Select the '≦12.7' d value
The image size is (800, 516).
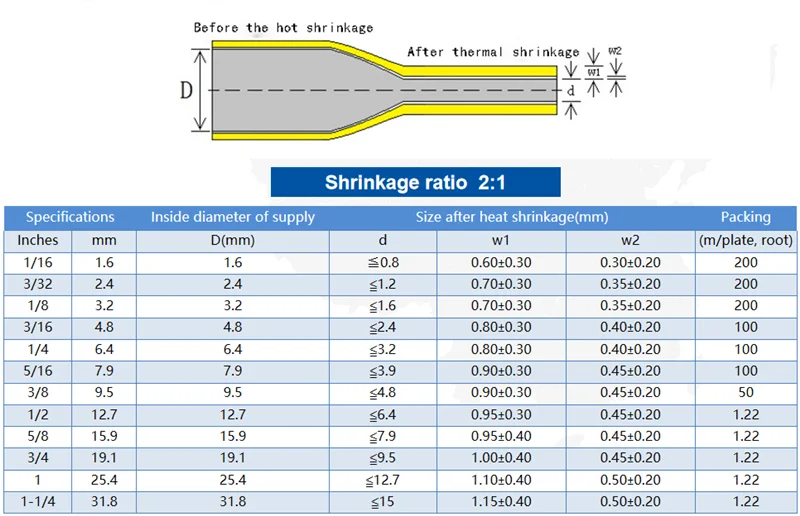tap(383, 480)
